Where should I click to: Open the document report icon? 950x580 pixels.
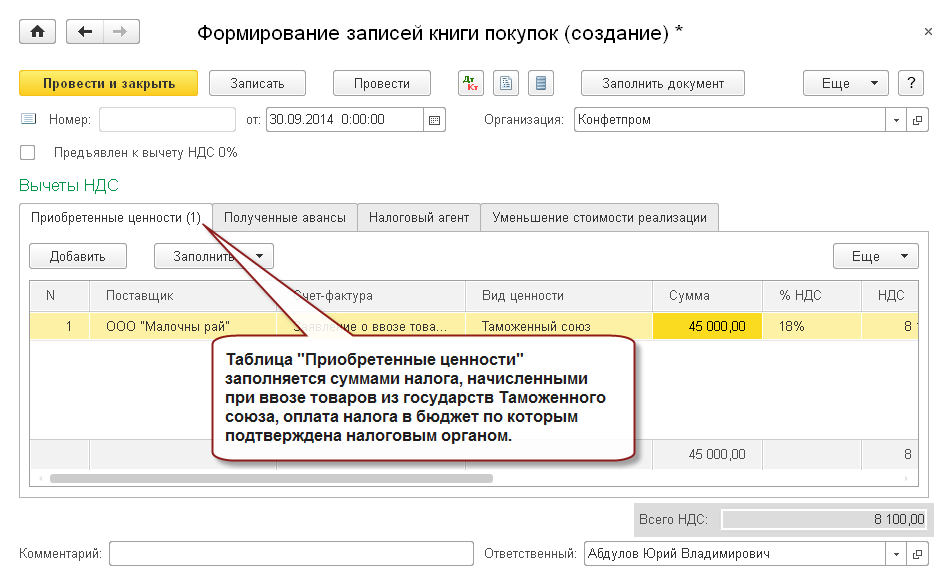(506, 84)
